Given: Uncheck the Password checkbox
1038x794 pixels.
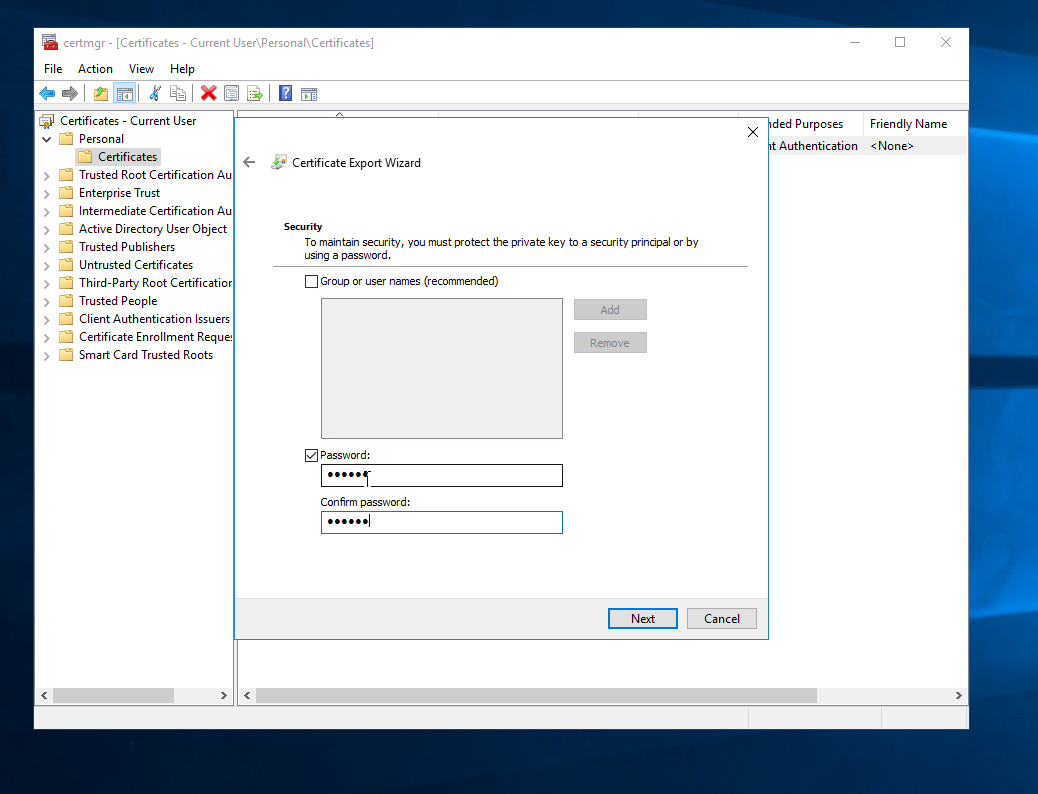Looking at the screenshot, I should [311, 456].
